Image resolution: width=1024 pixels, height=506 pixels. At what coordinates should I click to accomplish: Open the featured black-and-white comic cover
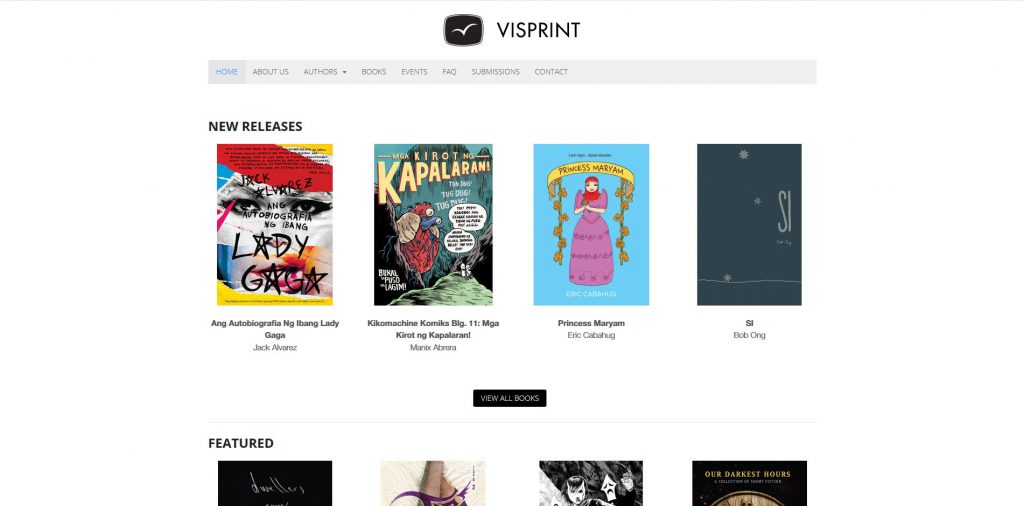(x=591, y=483)
